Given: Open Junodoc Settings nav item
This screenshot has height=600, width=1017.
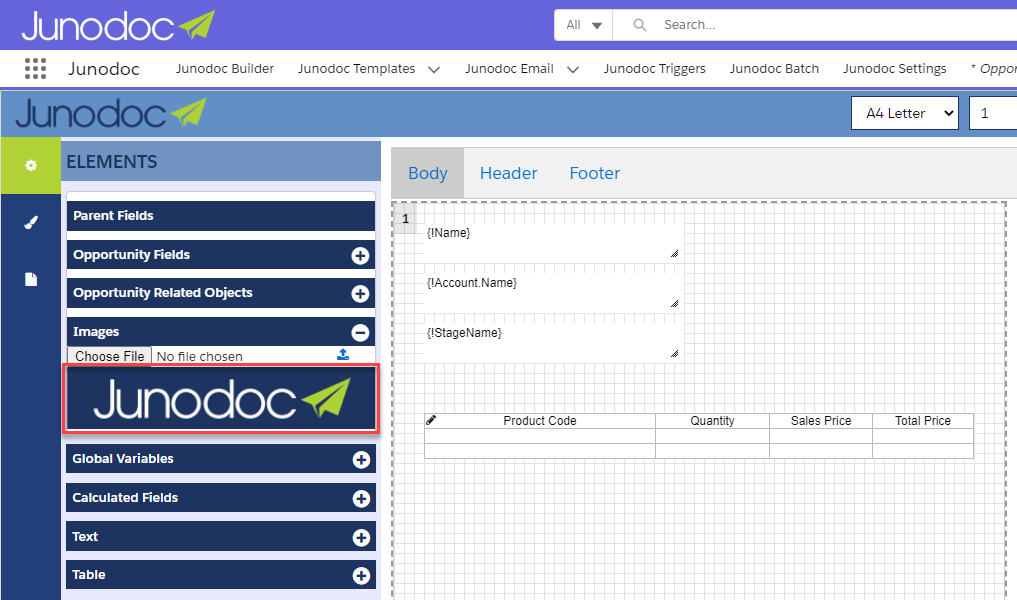Looking at the screenshot, I should click(894, 69).
